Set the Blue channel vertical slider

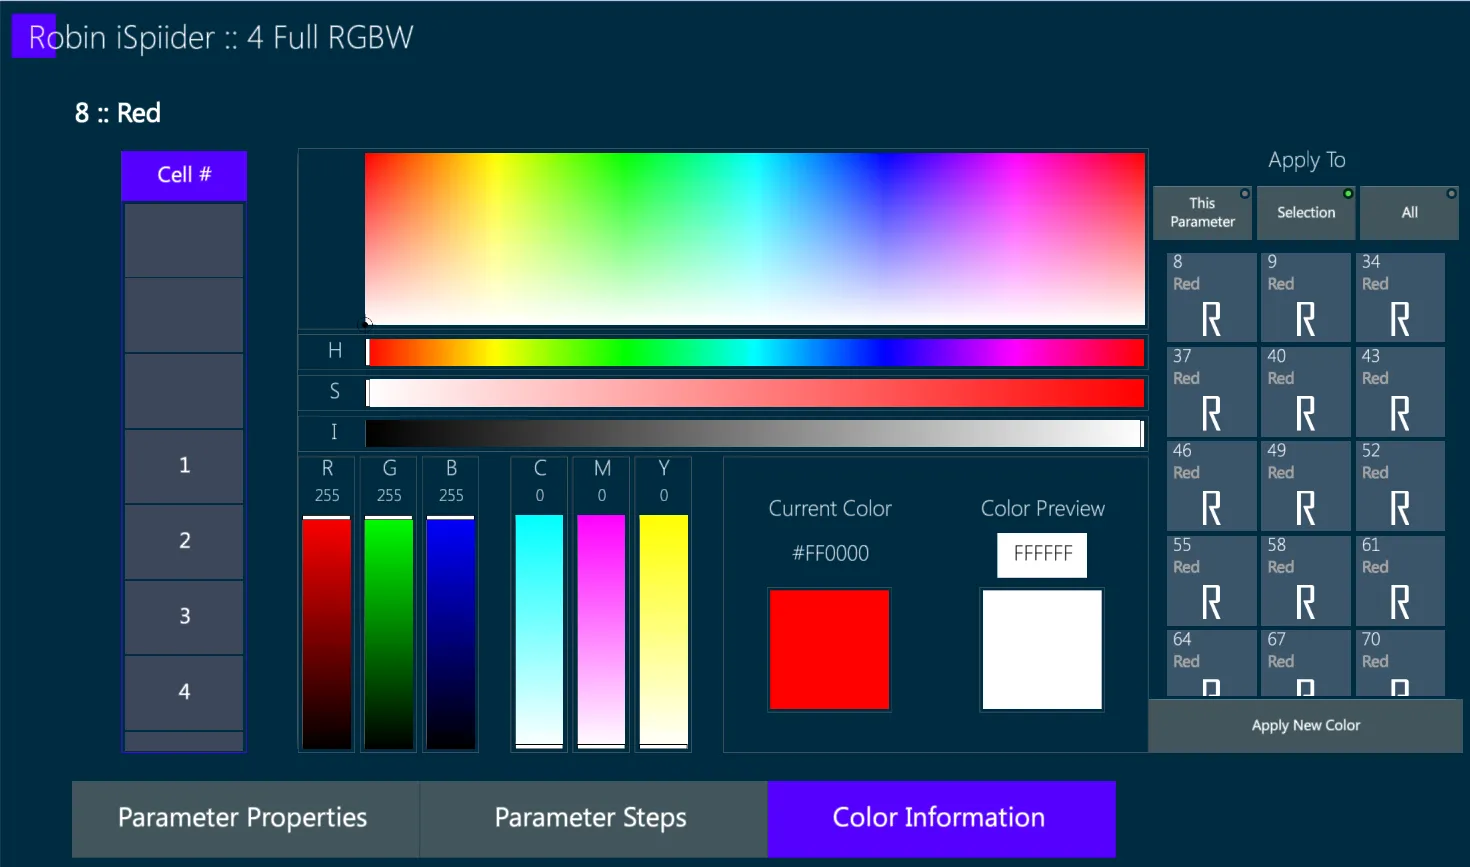(451, 632)
